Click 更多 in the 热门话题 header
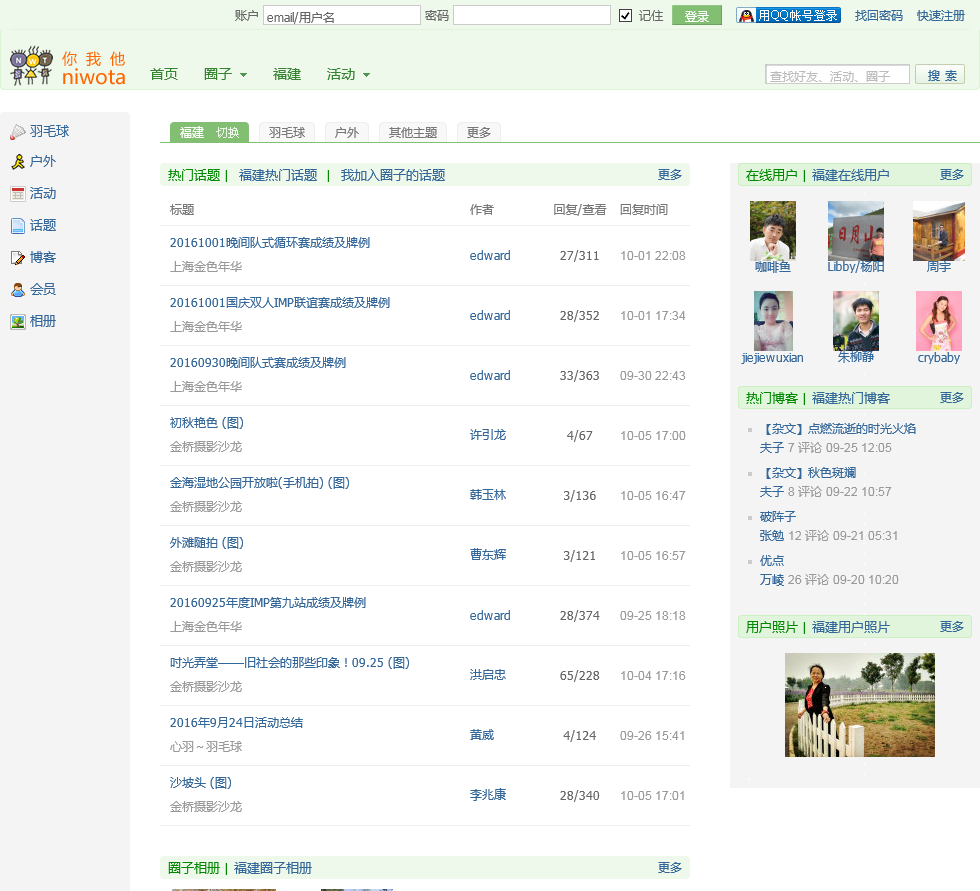Image resolution: width=980 pixels, height=891 pixels. [669, 175]
